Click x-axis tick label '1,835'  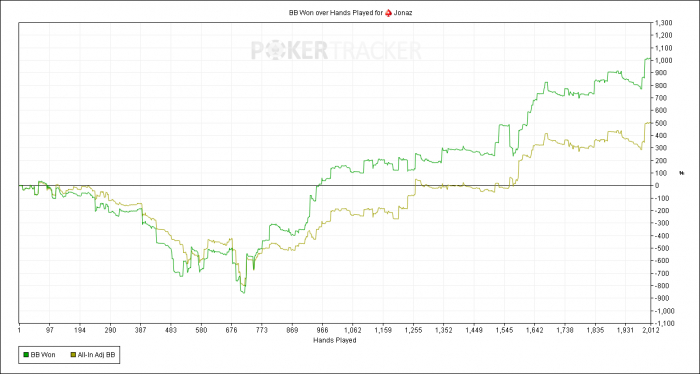tap(595, 331)
